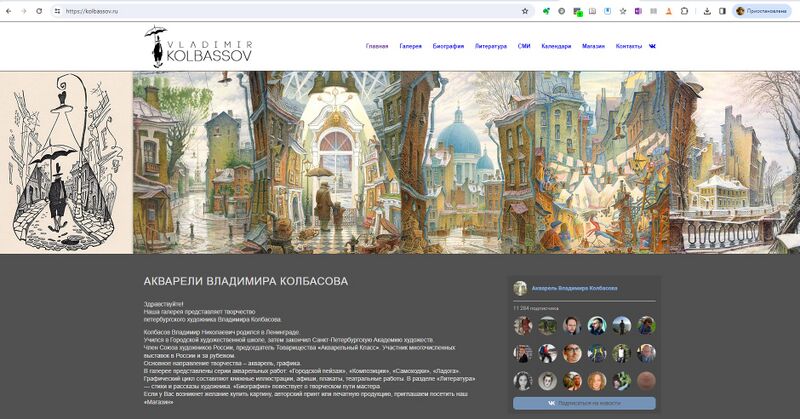The height and width of the screenshot is (419, 800).
Task: Open the Контакты menu item
Action: [629, 46]
